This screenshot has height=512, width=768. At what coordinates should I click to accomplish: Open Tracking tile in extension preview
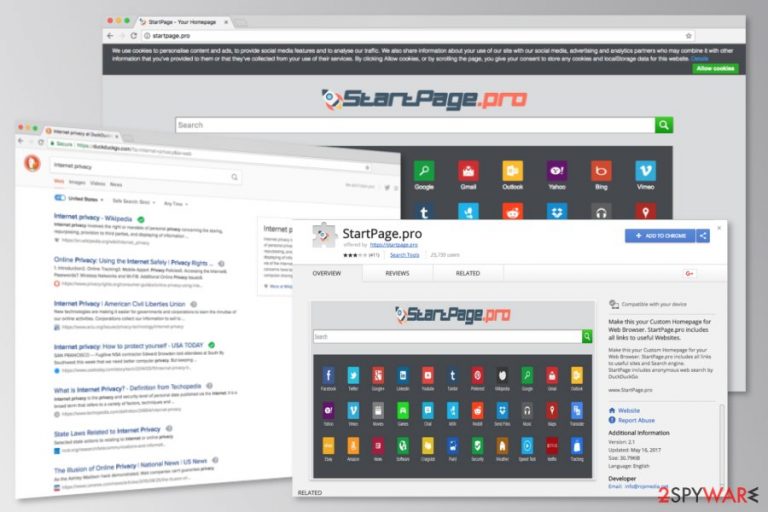(x=576, y=446)
